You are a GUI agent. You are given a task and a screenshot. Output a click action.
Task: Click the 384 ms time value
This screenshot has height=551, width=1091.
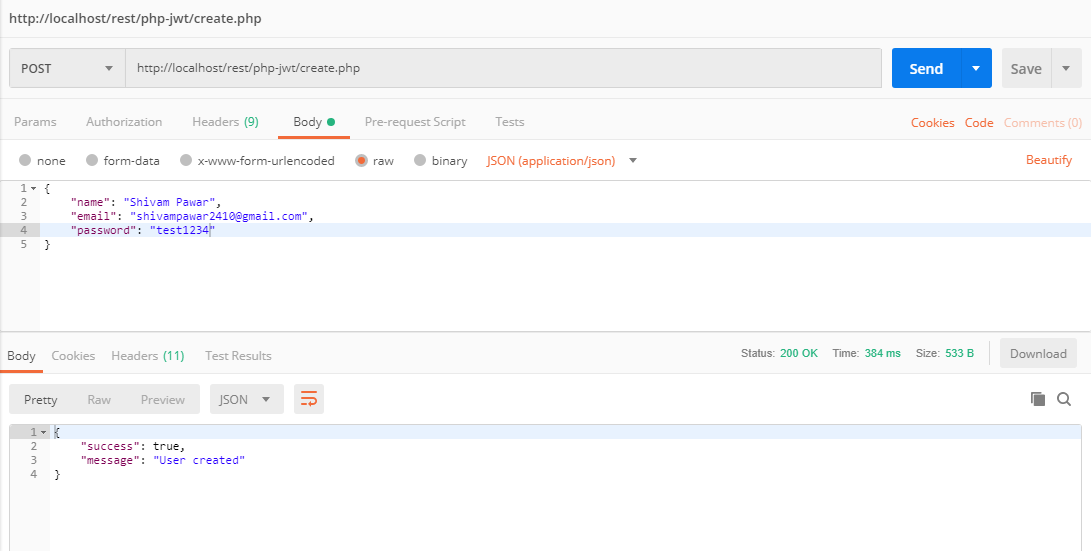pos(882,353)
